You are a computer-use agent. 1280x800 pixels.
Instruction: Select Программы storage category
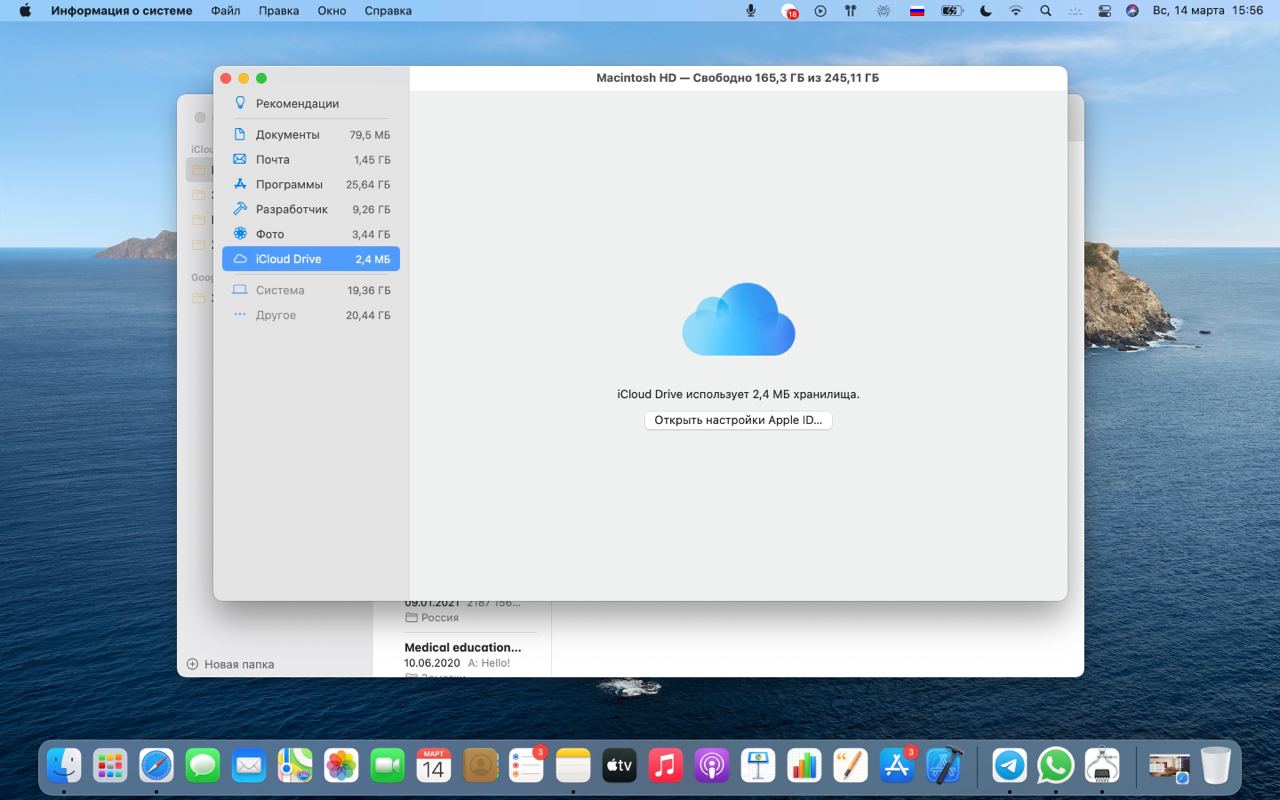[x=310, y=184]
